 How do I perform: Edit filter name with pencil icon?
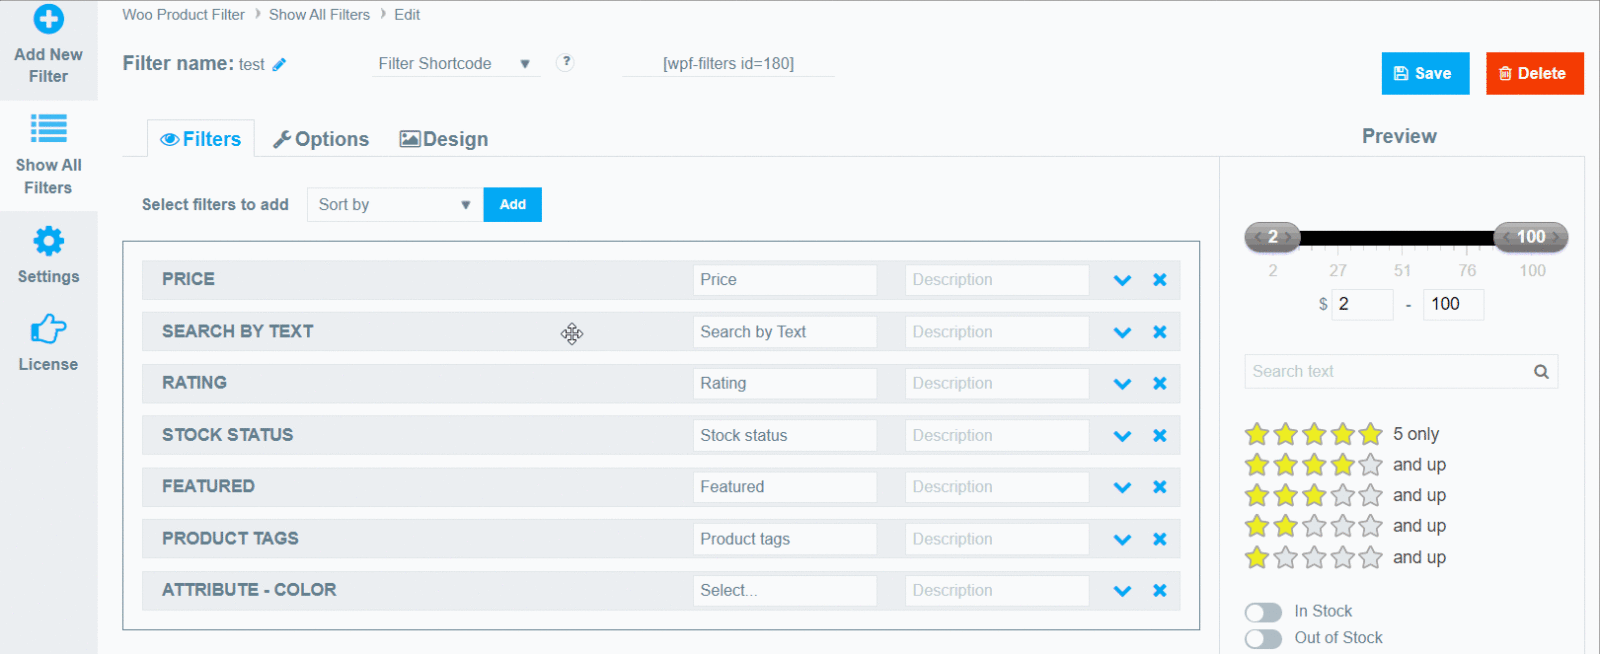click(x=279, y=65)
